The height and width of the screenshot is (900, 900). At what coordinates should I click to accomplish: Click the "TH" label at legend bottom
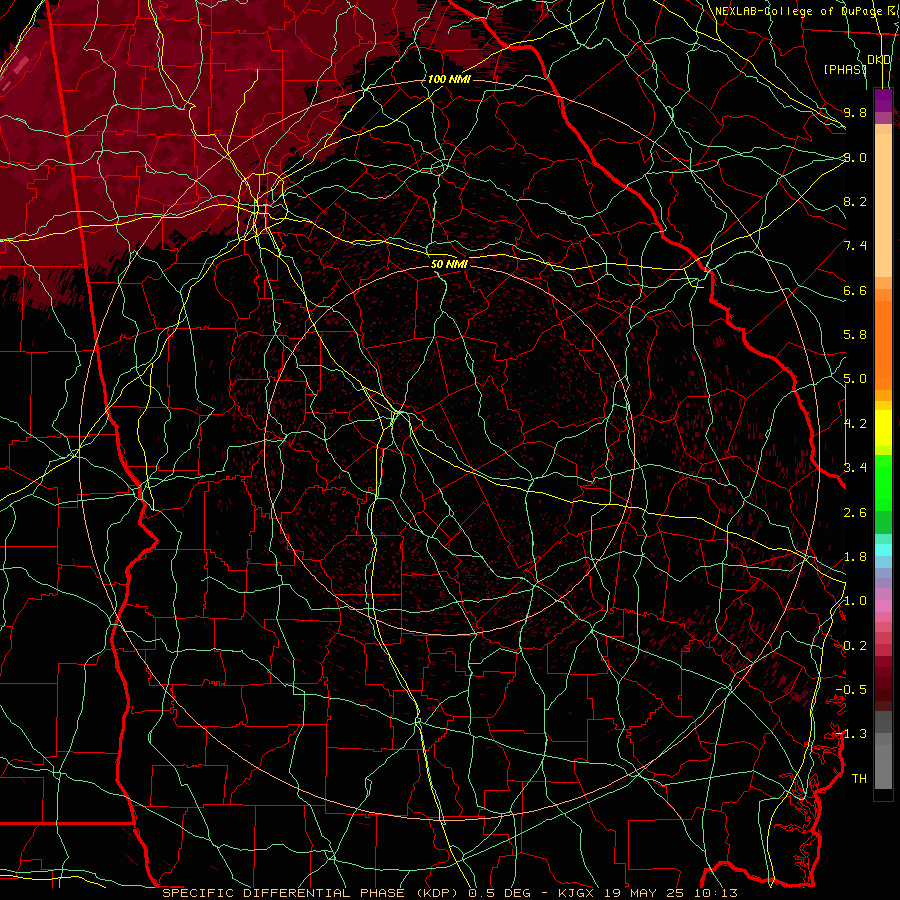click(859, 779)
